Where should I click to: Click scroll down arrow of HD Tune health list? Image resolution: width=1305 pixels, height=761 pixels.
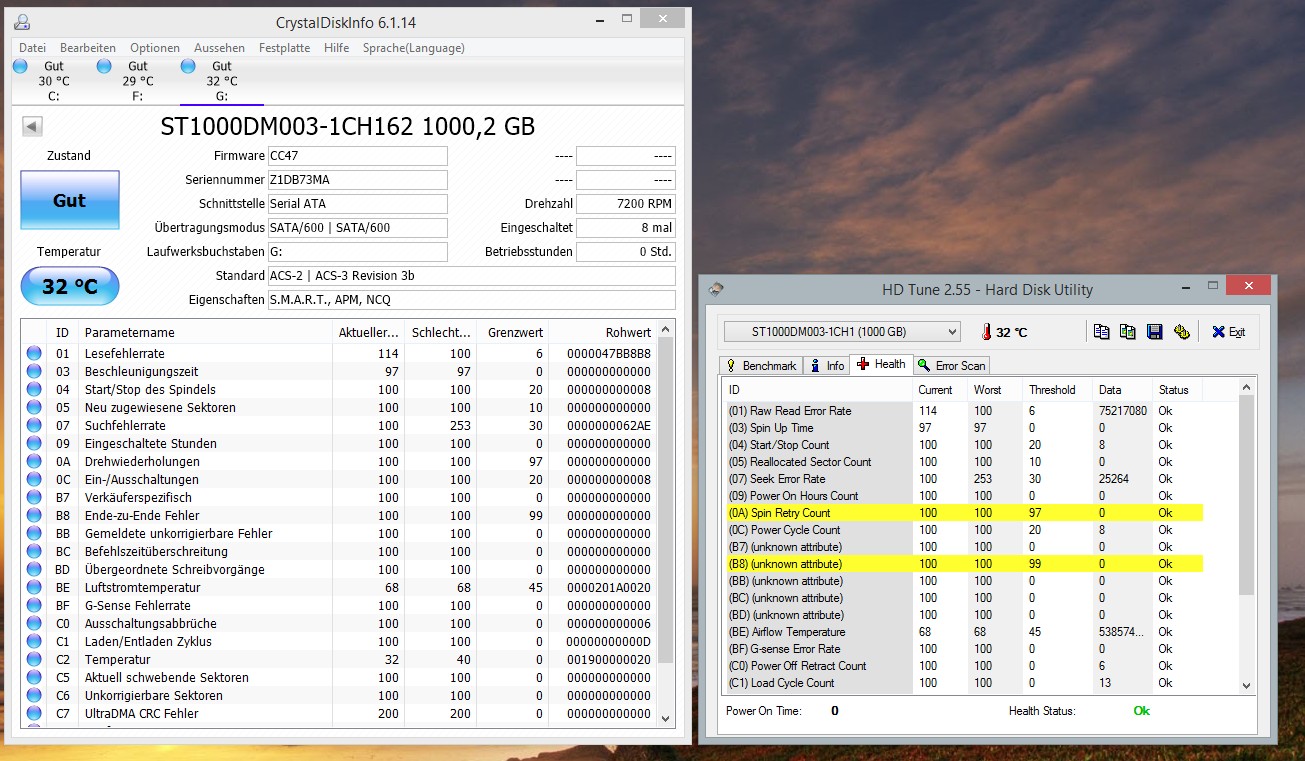click(1246, 685)
